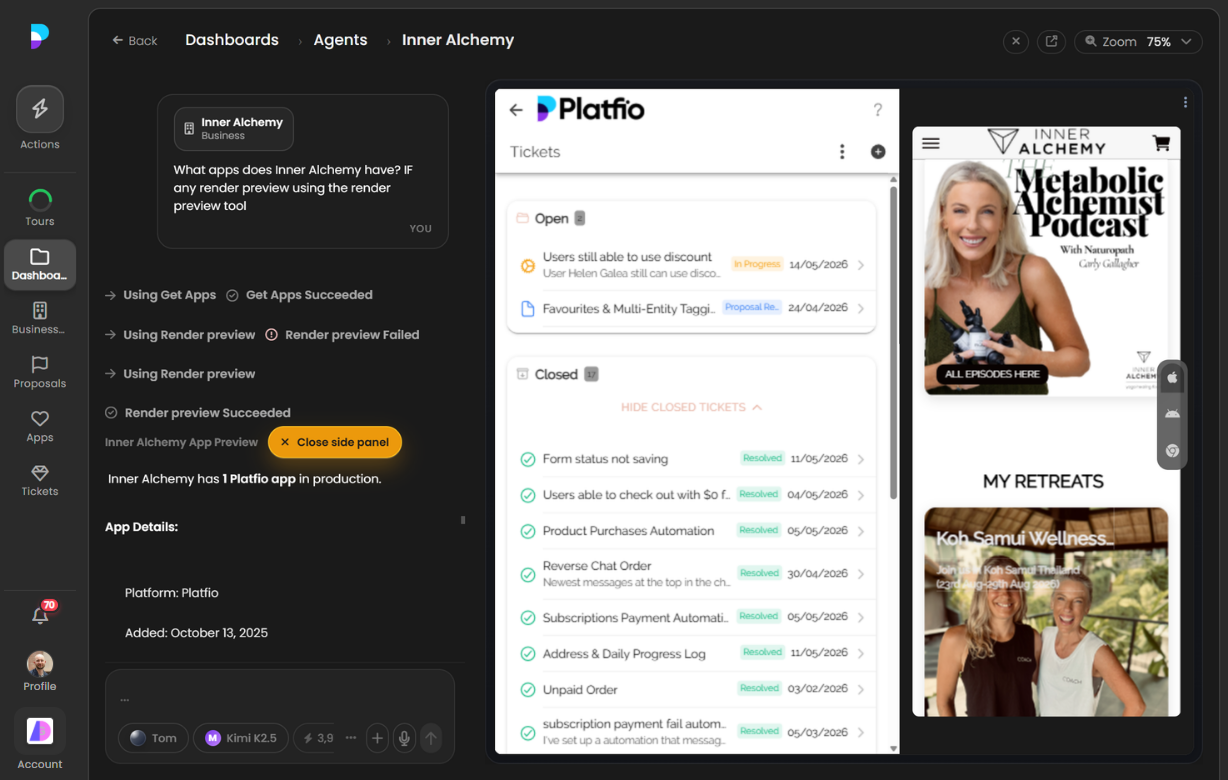
Task: Click the Metabolic Alchemist Podcast banner
Action: point(1046,275)
